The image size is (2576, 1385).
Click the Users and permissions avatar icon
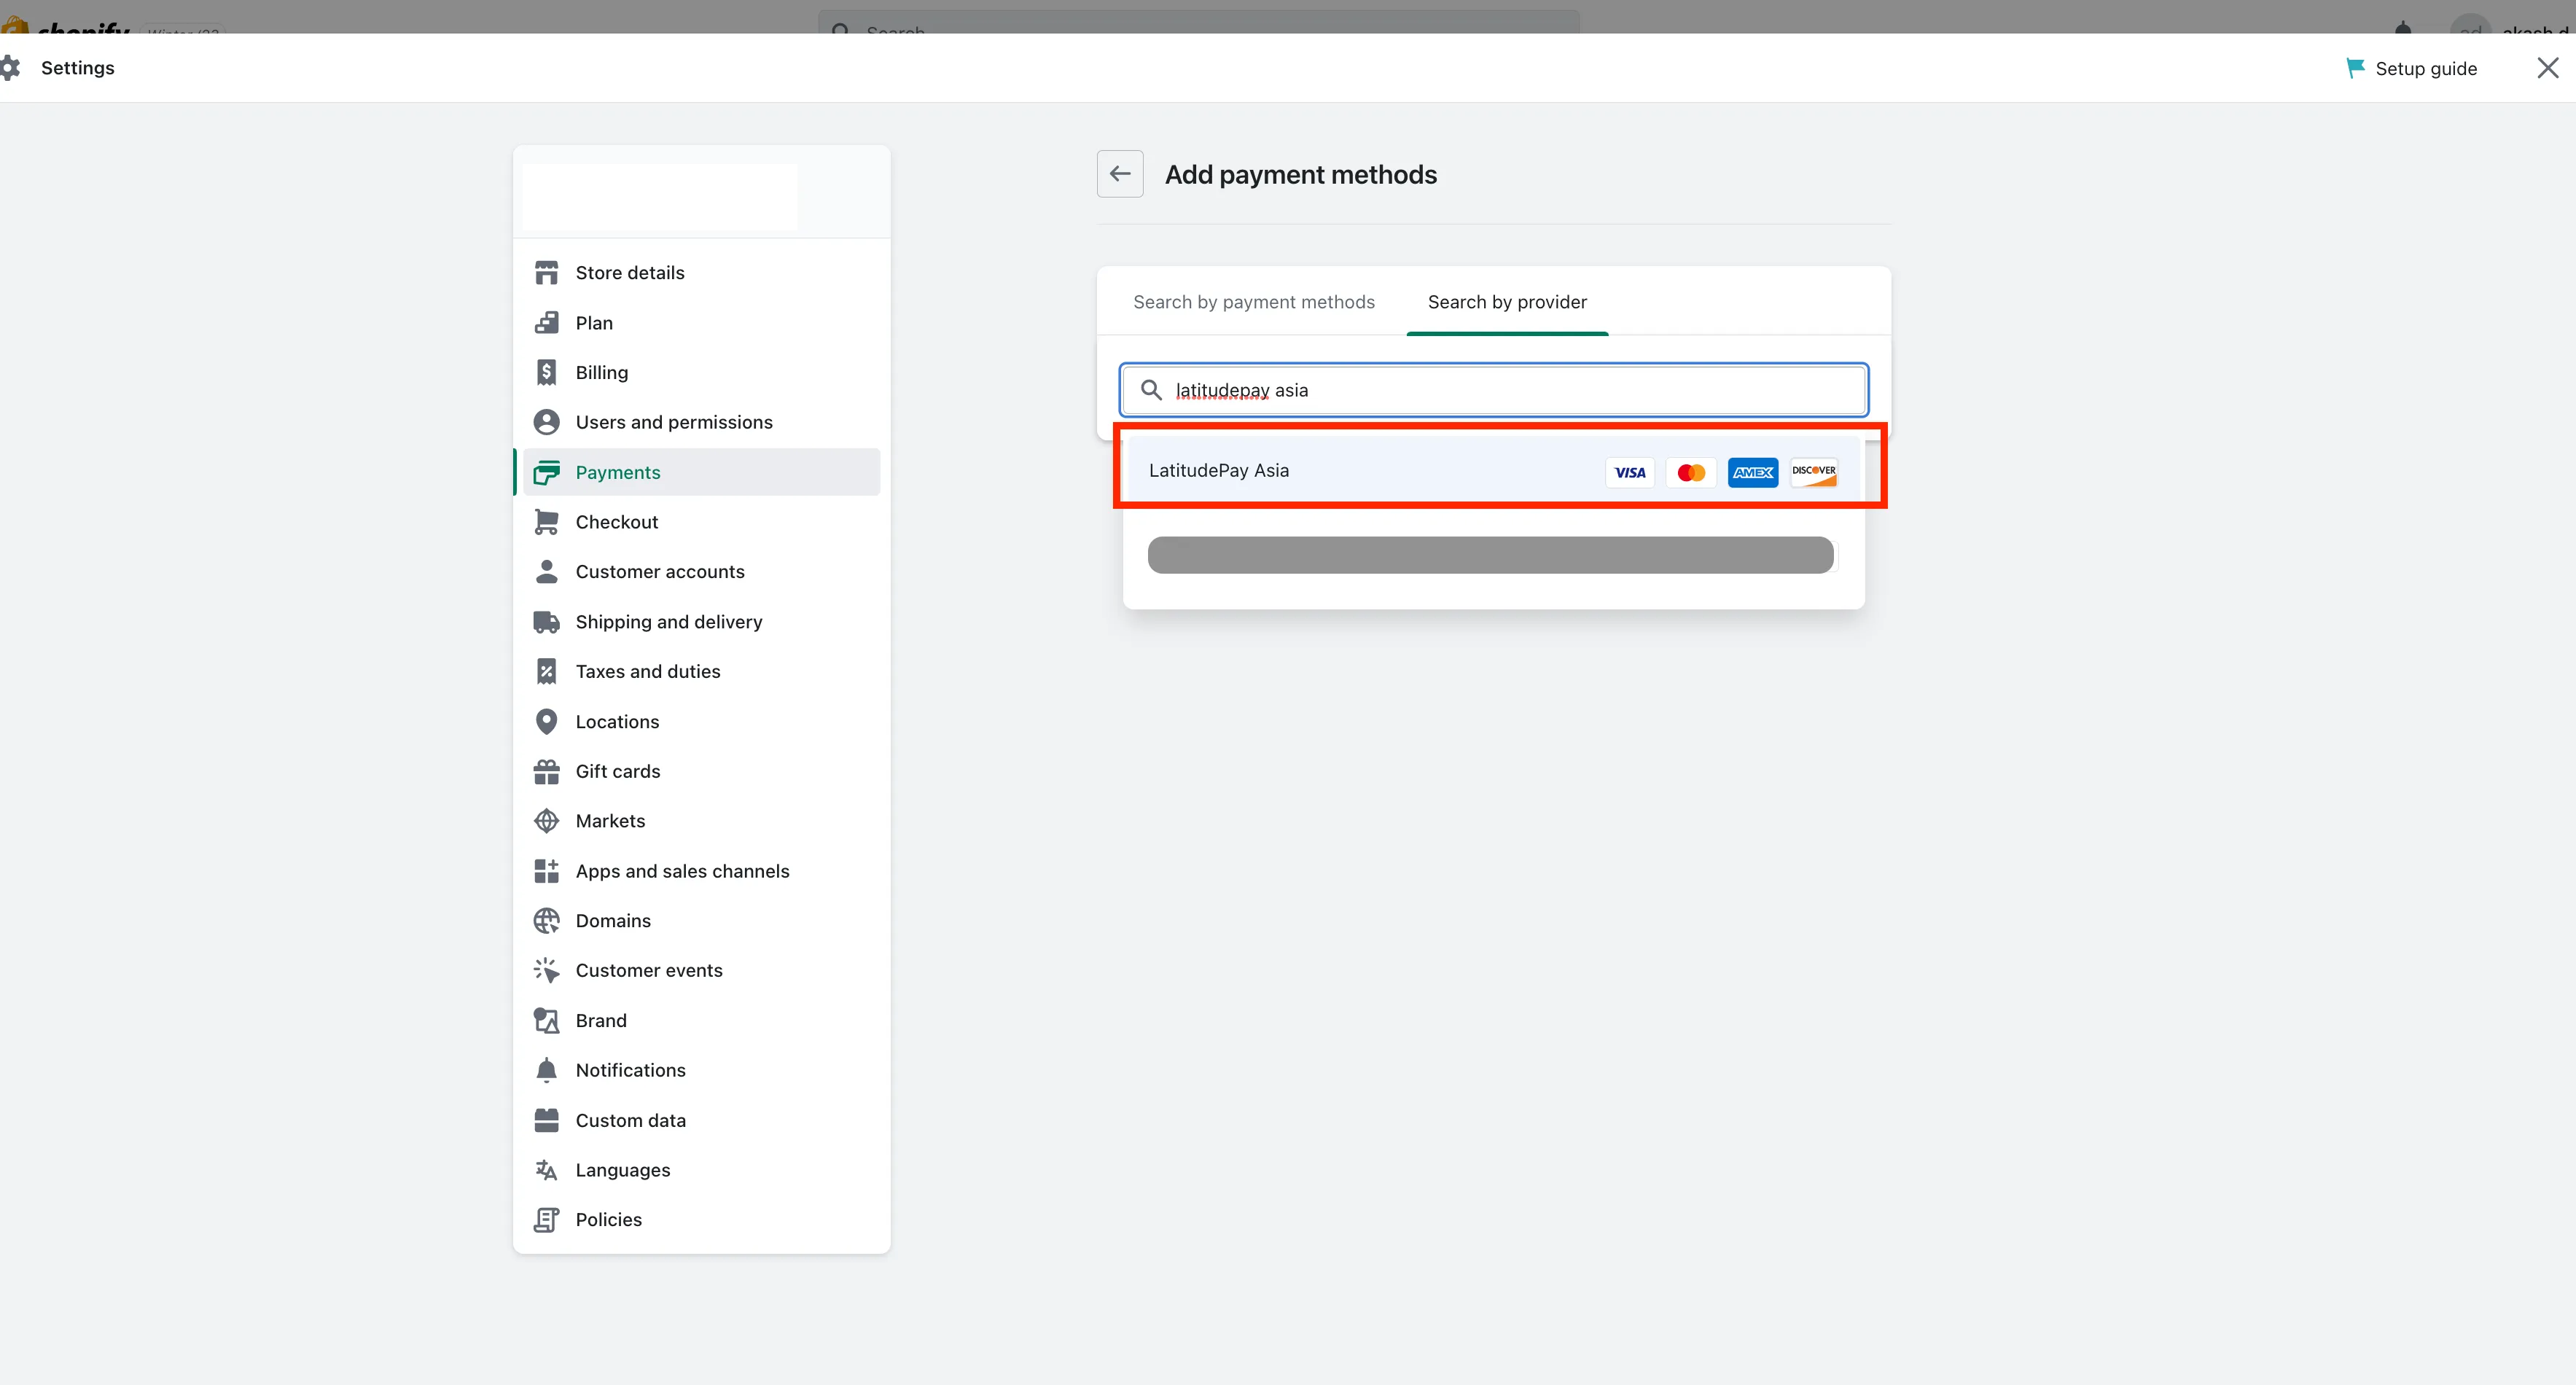tap(546, 422)
